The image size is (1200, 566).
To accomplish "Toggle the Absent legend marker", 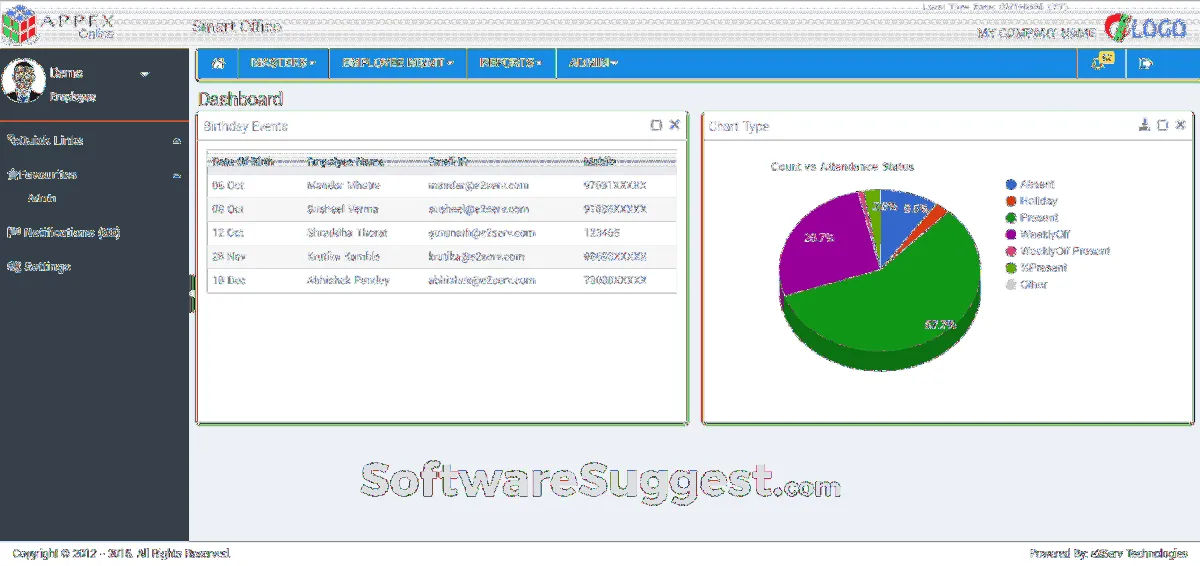I will tap(1011, 185).
